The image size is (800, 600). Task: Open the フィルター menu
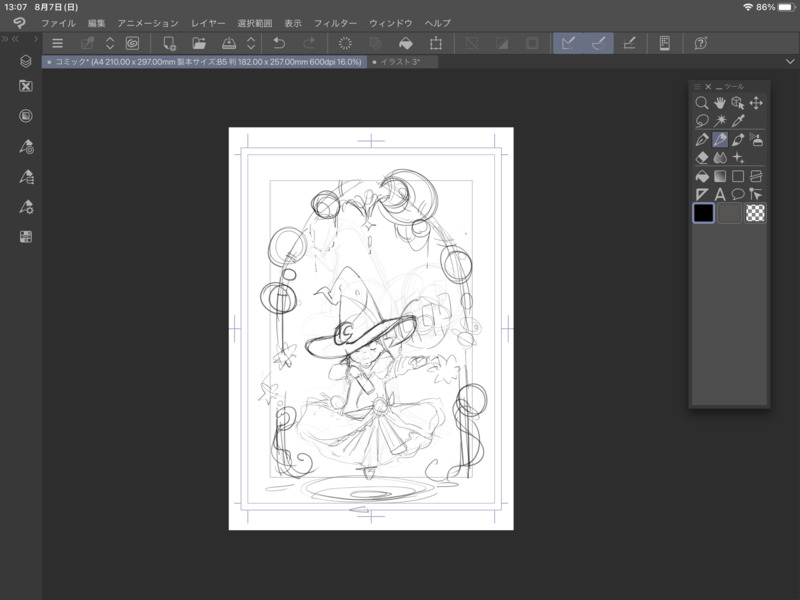click(x=334, y=22)
